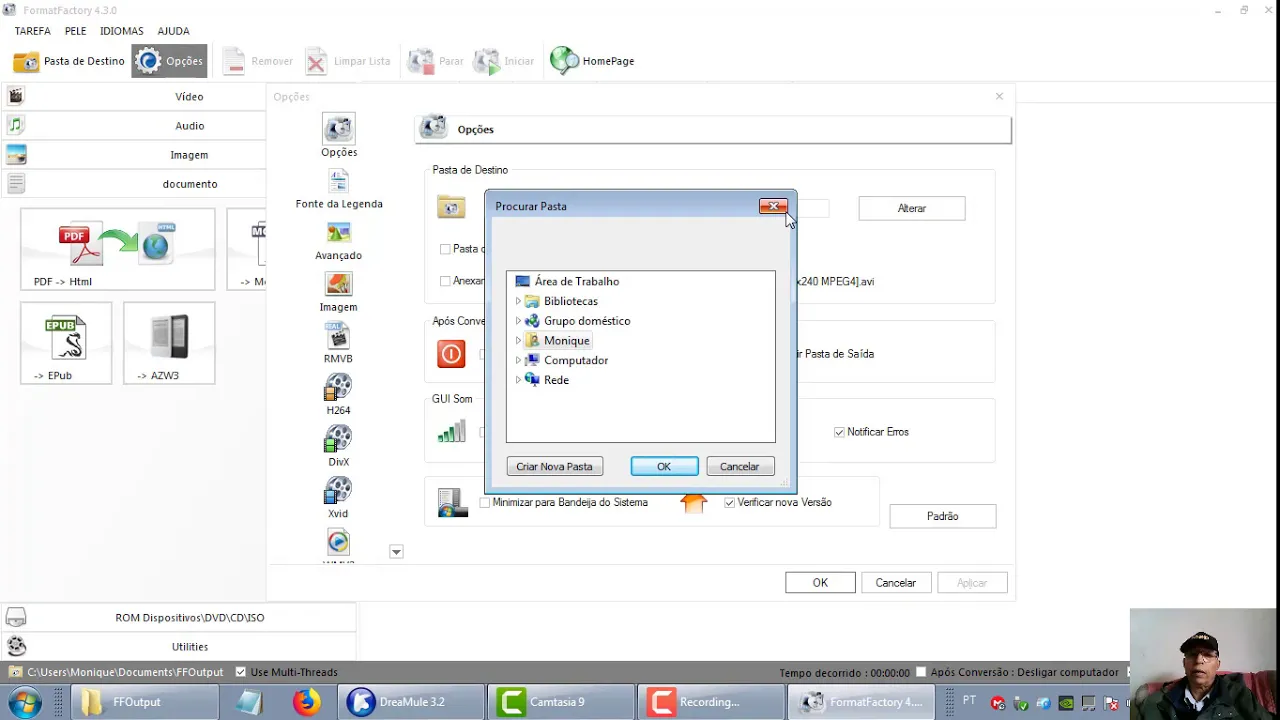Select Xvid settings icon
The width and height of the screenshot is (1280, 720).
(x=338, y=492)
